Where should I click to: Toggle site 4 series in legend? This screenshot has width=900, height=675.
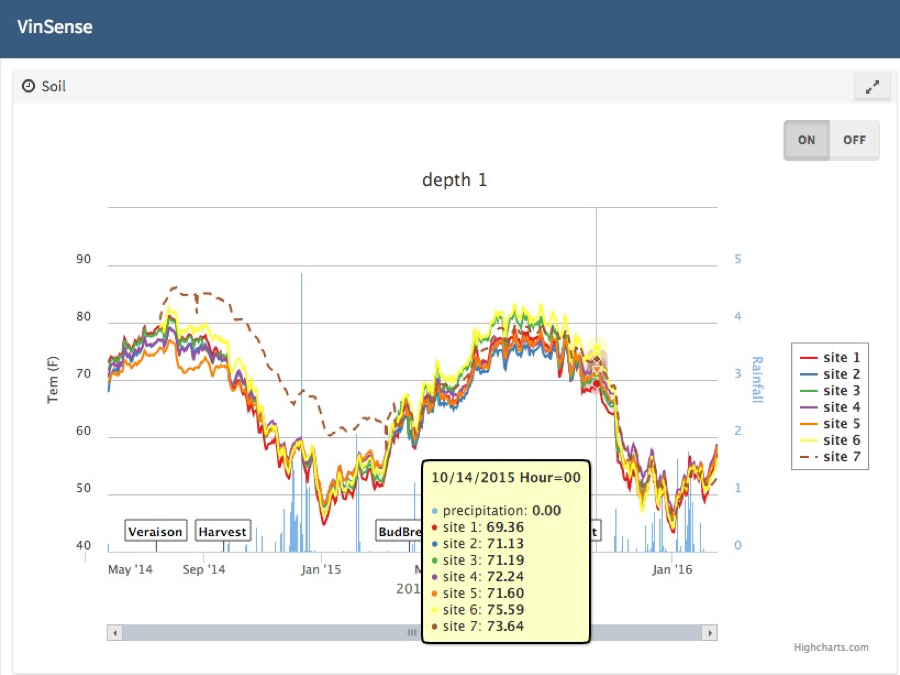pos(830,408)
